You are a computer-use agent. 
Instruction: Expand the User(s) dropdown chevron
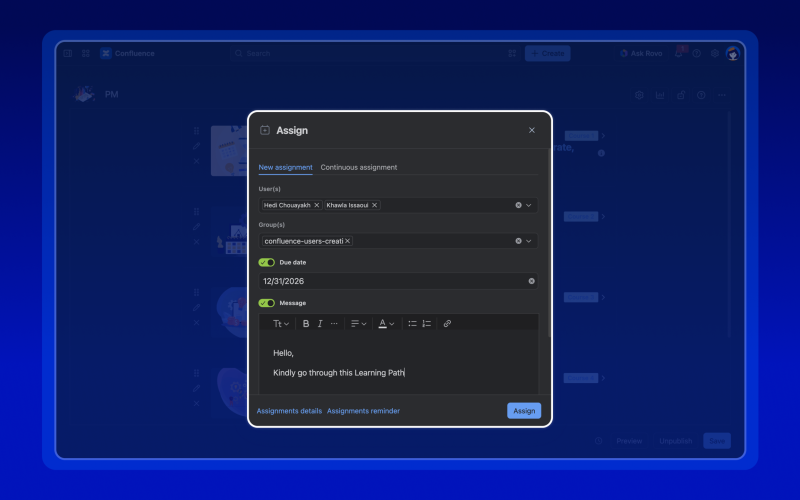(x=529, y=205)
